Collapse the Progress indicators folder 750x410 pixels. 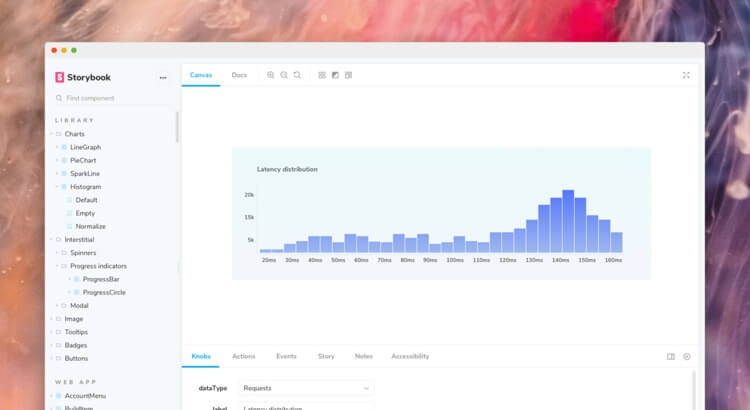pyautogui.click(x=99, y=266)
